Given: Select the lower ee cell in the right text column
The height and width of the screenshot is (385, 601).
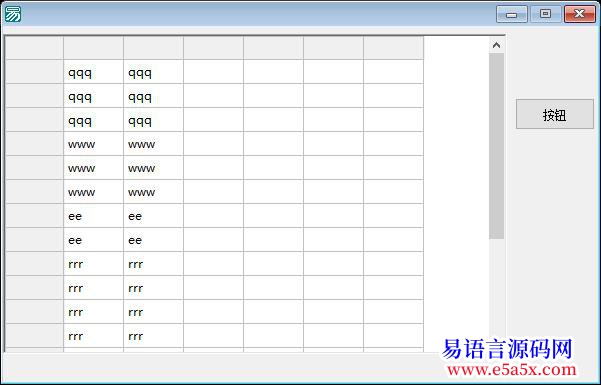Looking at the screenshot, I should point(153,240).
